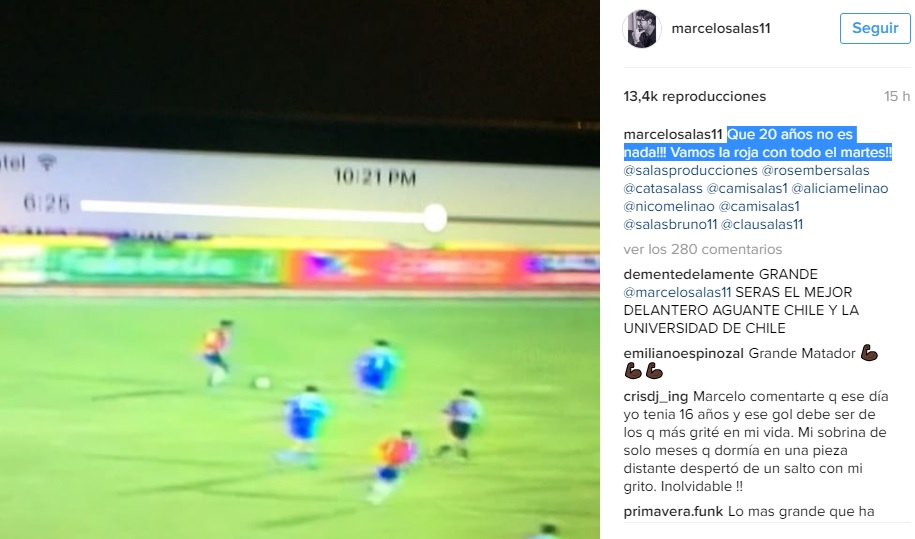Click the video scrubber slider knob
The image size is (915, 539).
point(435,218)
